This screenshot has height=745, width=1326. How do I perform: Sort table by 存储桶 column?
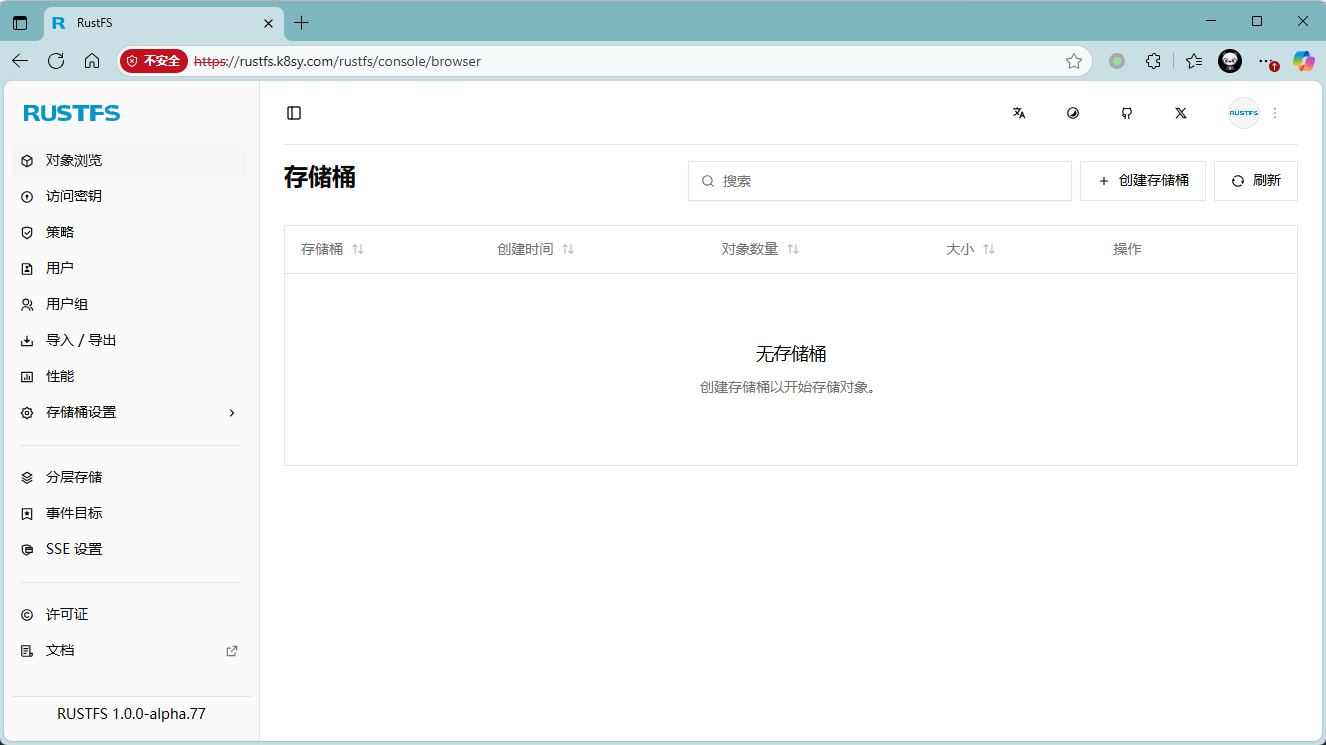point(358,249)
